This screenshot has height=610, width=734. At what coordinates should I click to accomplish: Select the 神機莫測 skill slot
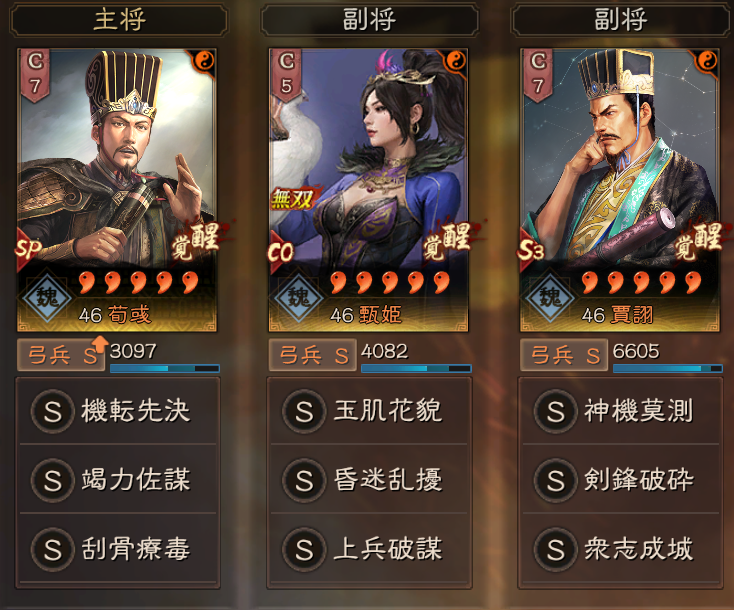click(x=621, y=411)
